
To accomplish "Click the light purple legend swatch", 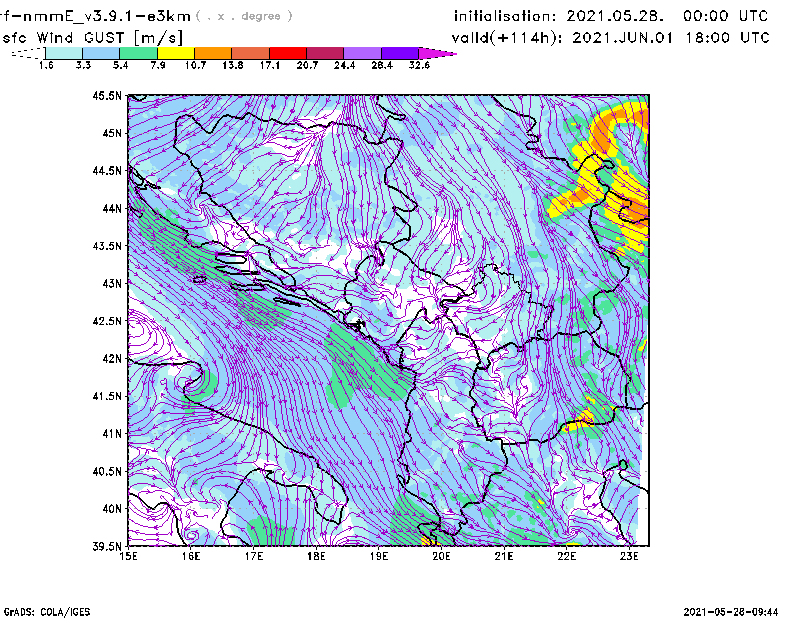I will (x=363, y=53).
